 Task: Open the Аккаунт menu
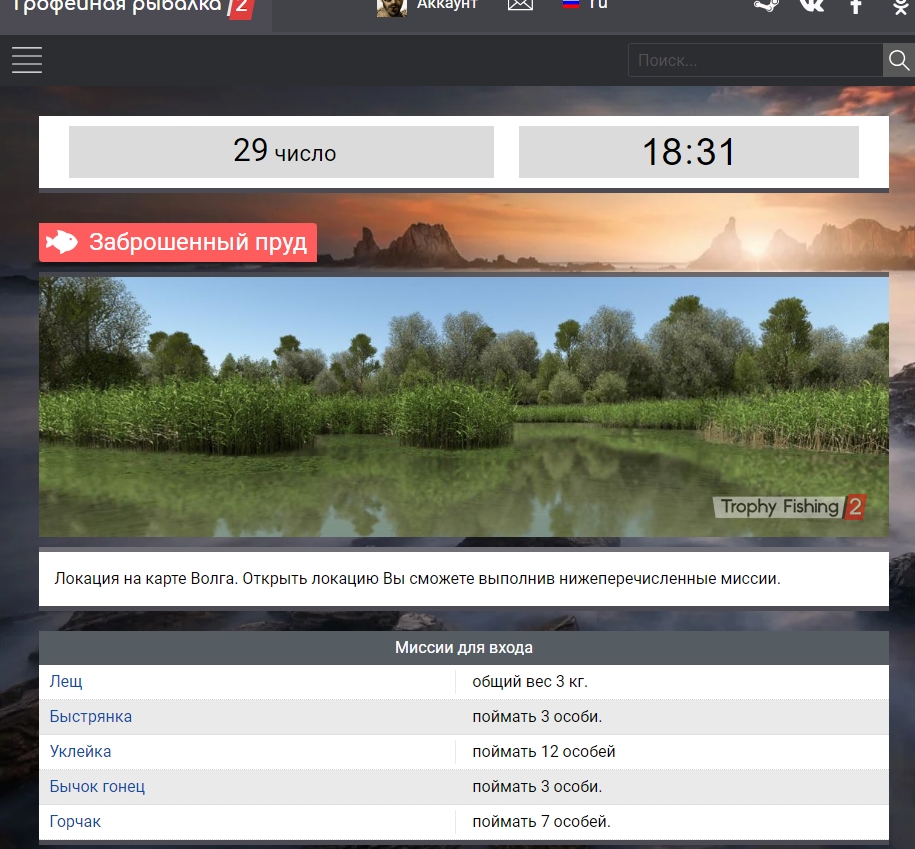pyautogui.click(x=447, y=5)
